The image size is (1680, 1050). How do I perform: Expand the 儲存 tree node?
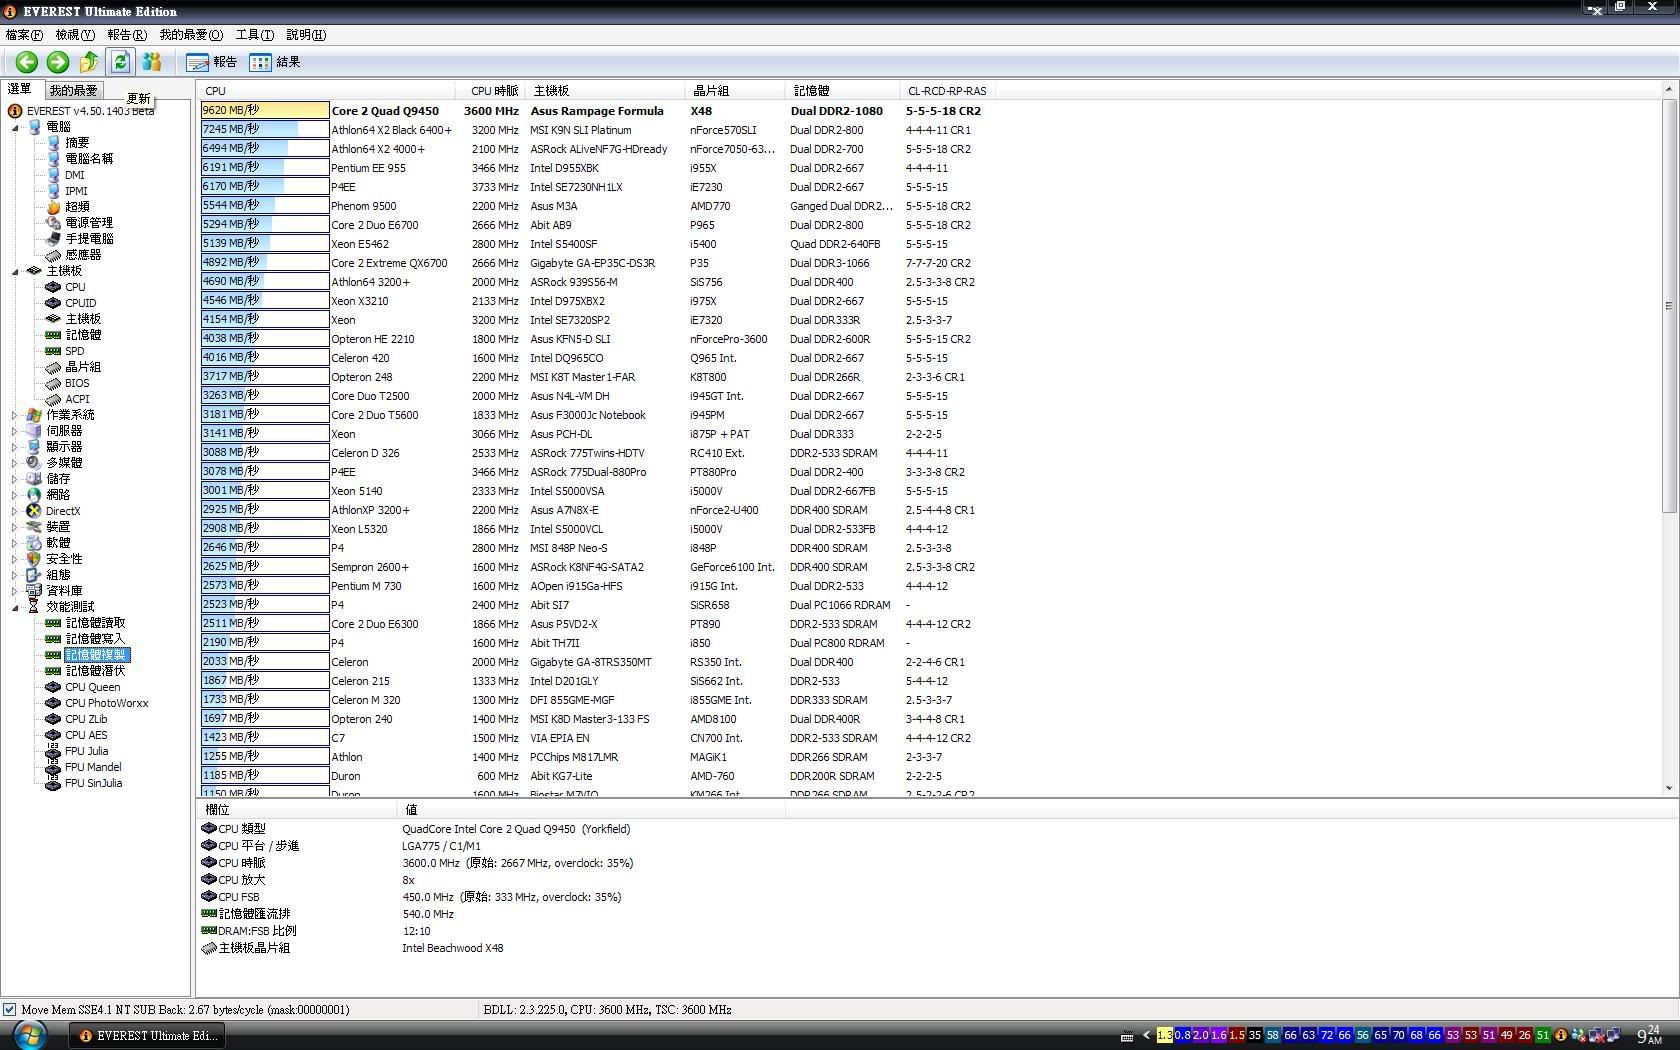(15, 479)
